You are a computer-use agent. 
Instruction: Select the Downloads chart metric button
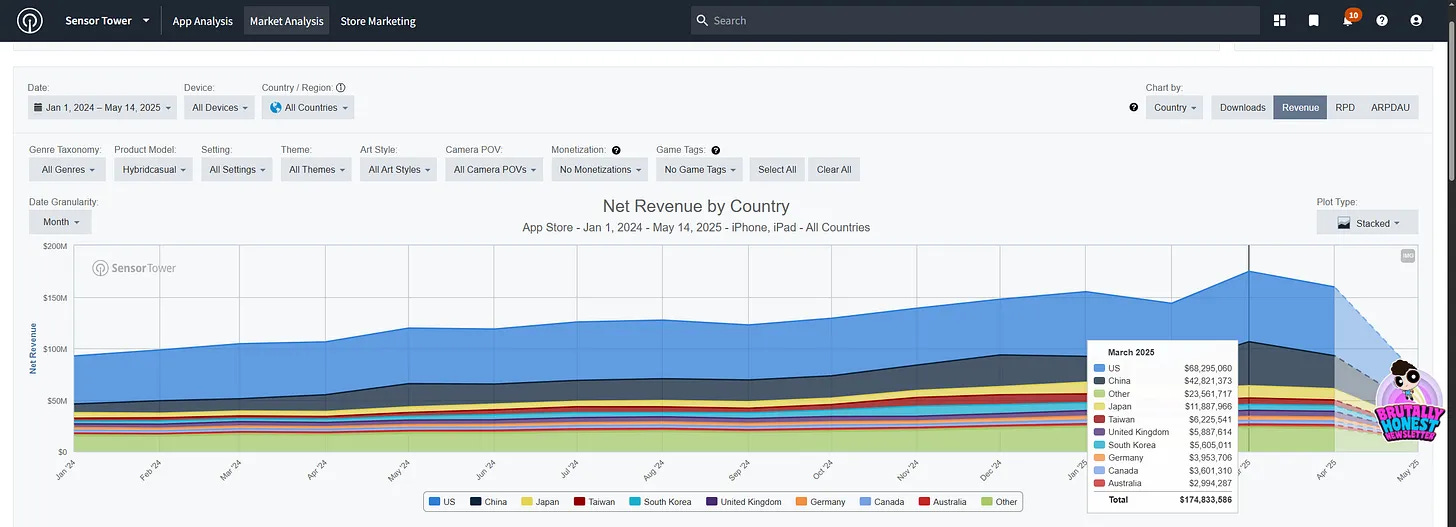point(1242,107)
